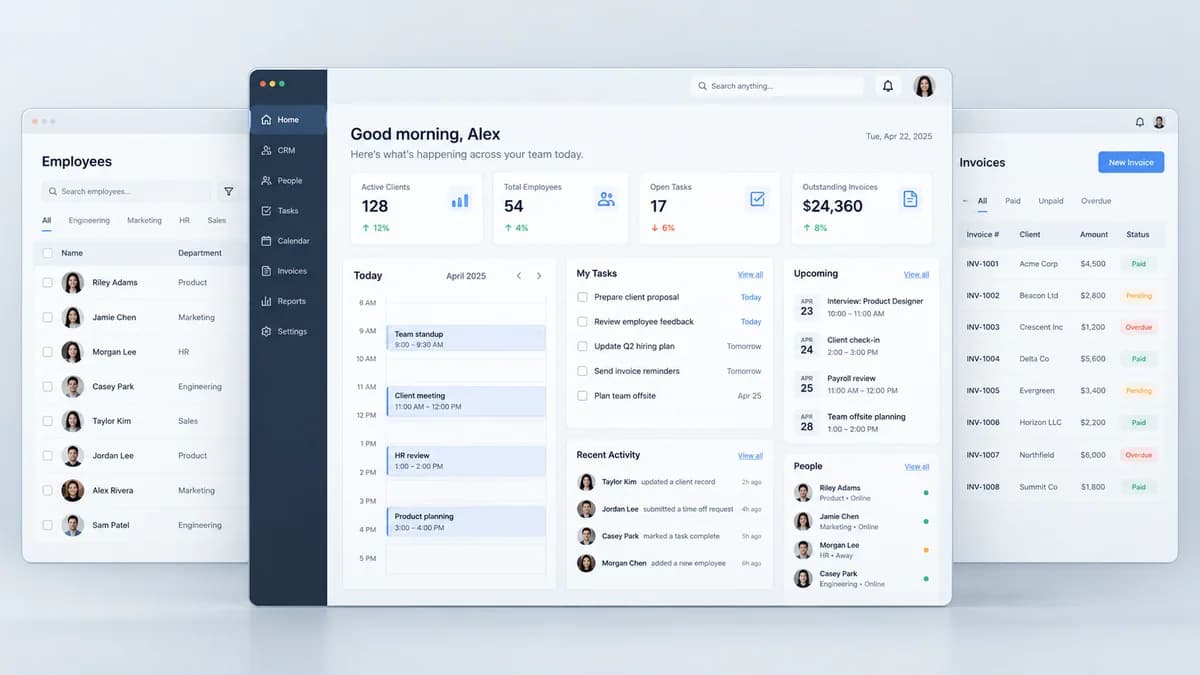Viewport: 1200px width, 675px height.
Task: Select the Marketing tab in Employees window
Action: click(x=144, y=220)
